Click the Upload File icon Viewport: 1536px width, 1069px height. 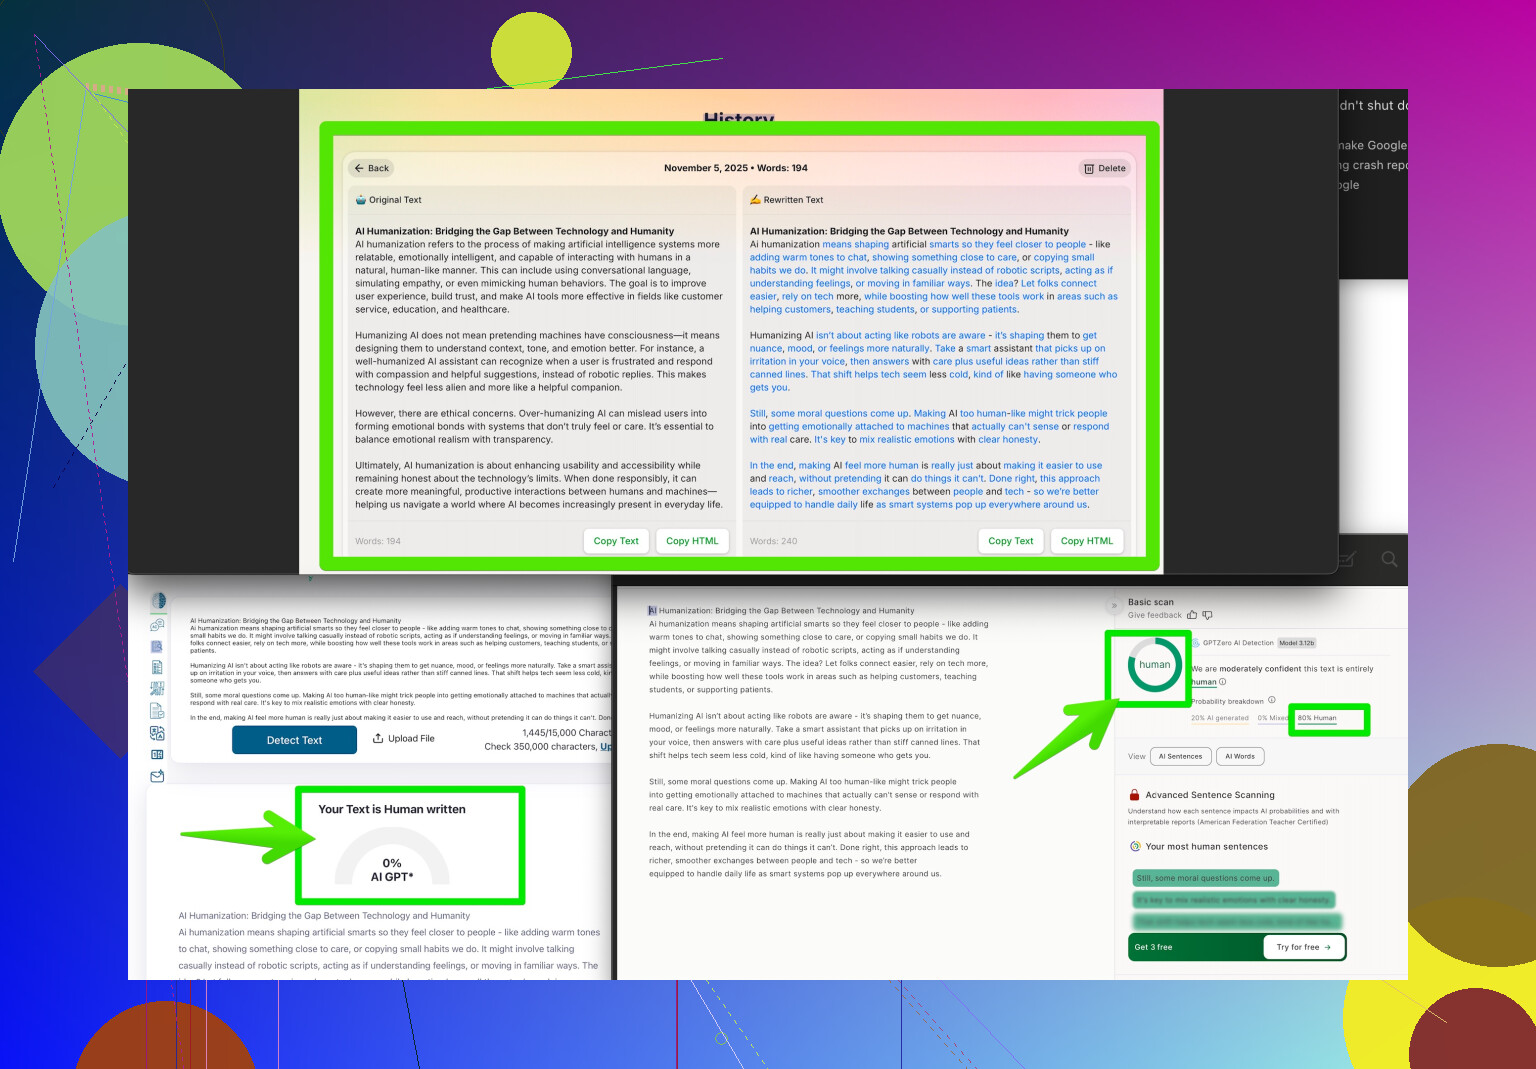click(x=378, y=739)
